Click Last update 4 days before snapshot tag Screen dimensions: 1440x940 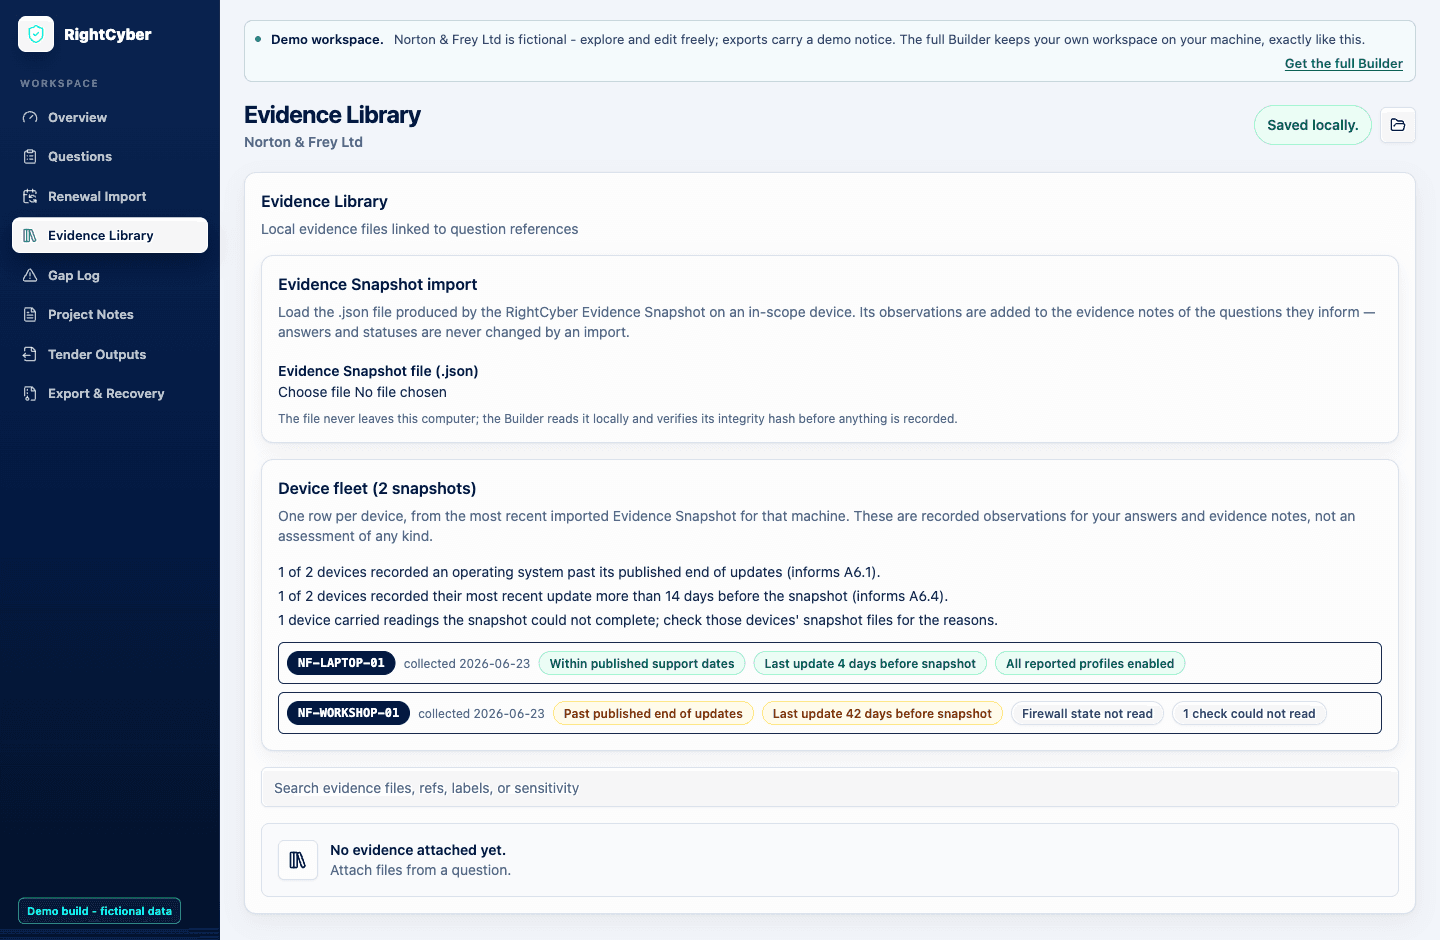870,663
